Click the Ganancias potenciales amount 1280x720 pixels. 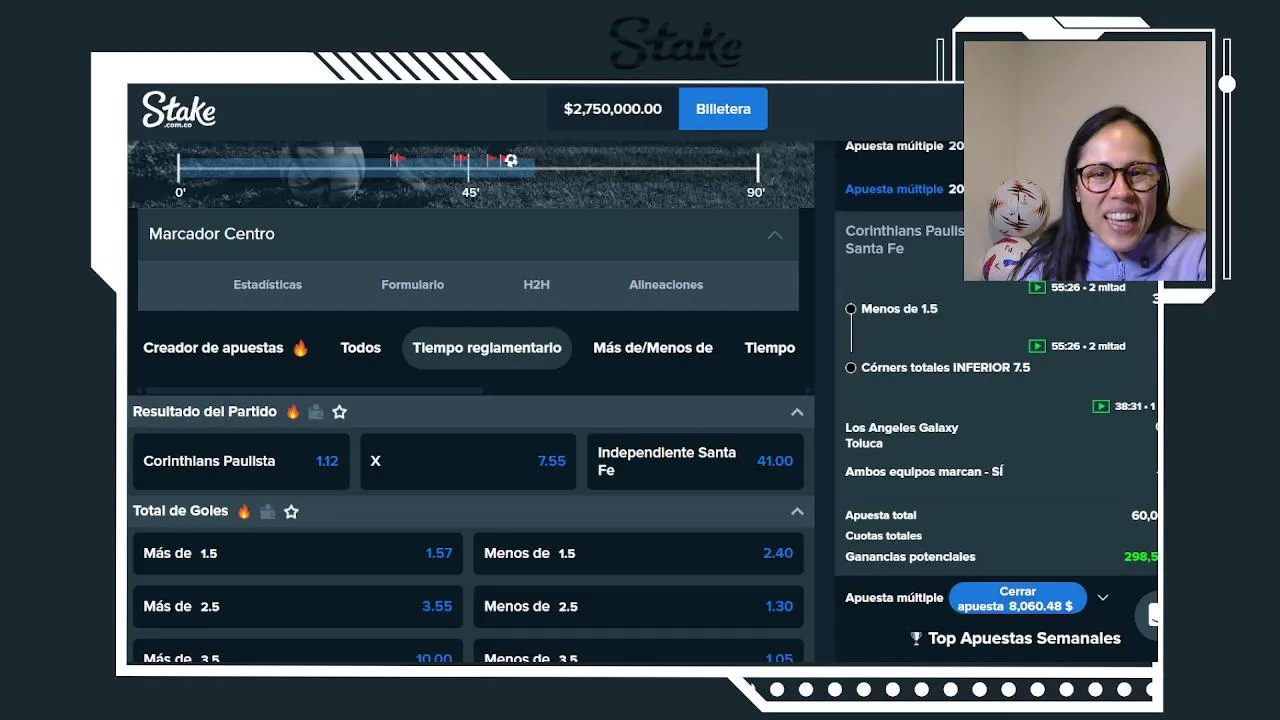point(1141,557)
